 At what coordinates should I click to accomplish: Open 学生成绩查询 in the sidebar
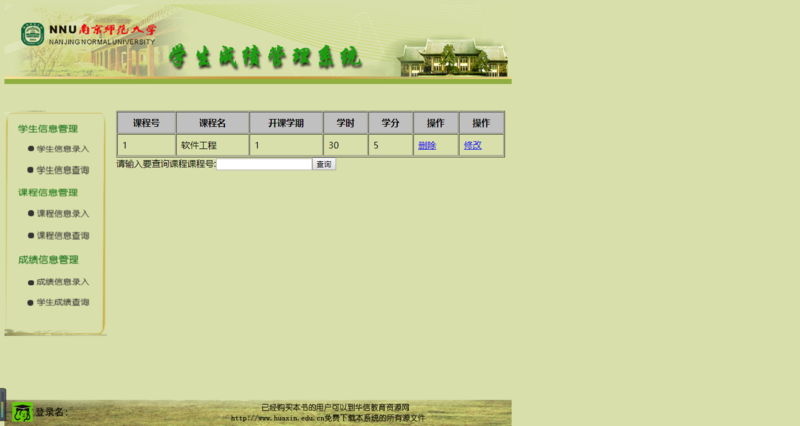63,302
